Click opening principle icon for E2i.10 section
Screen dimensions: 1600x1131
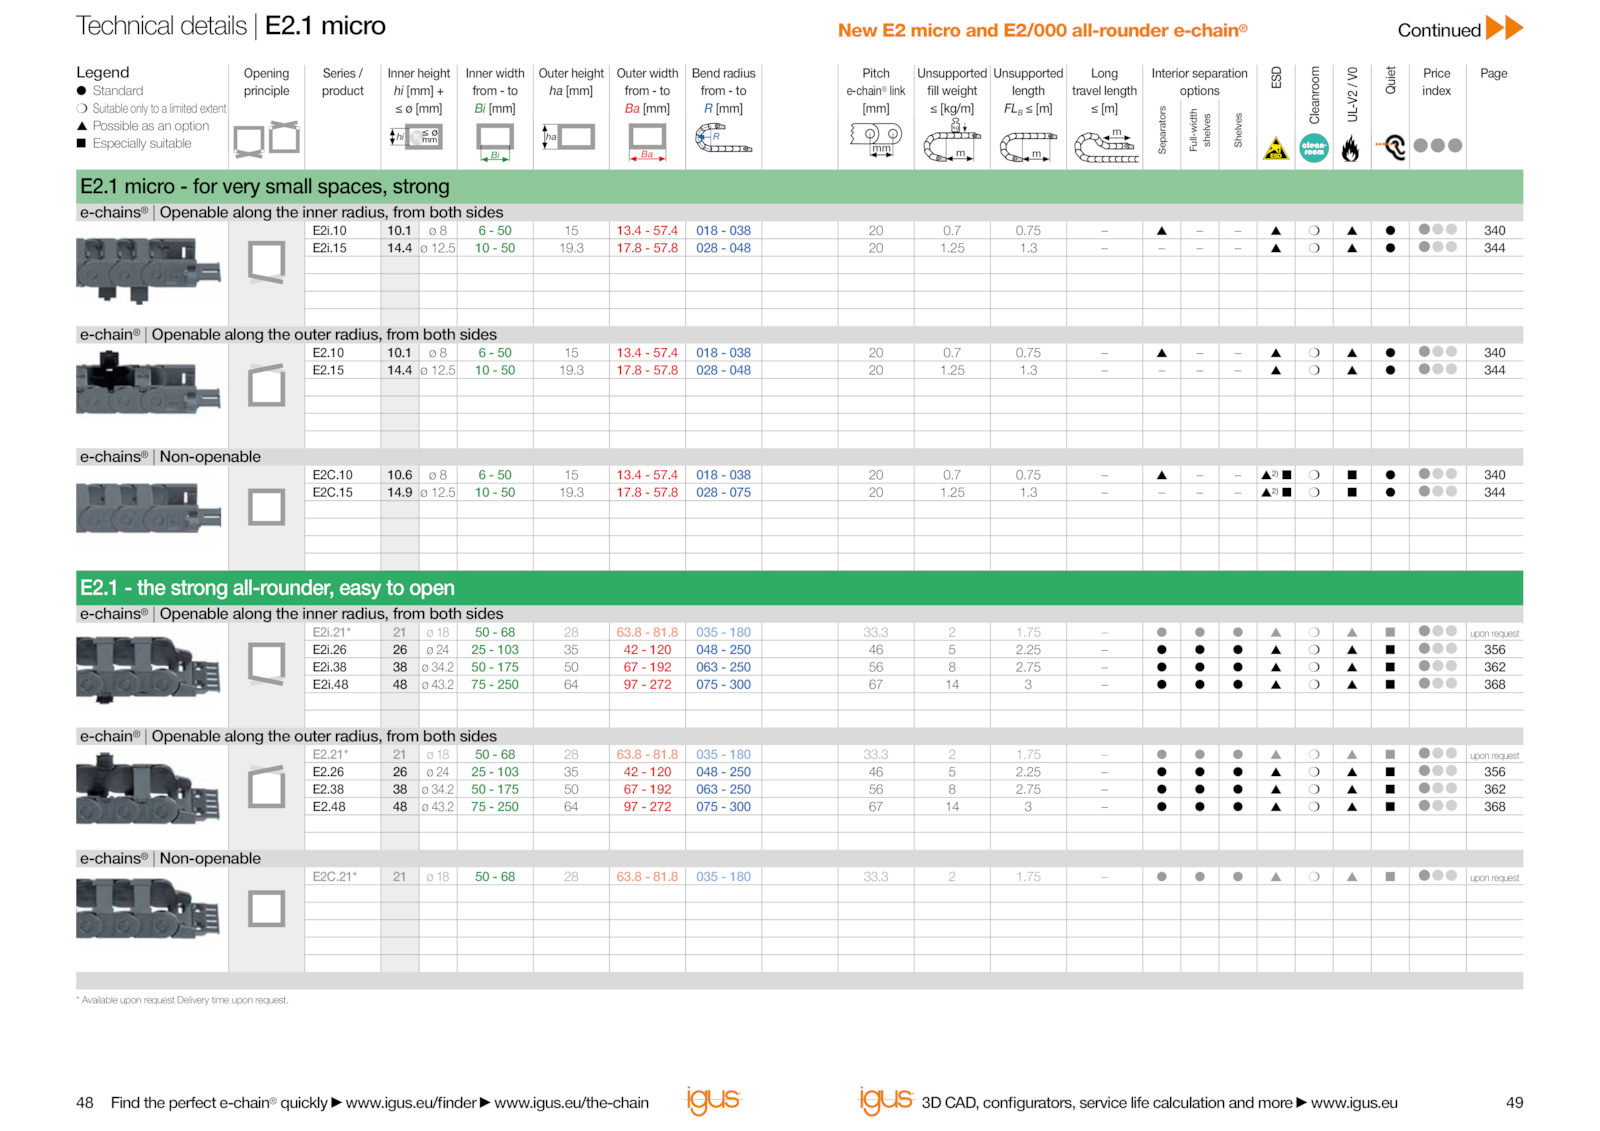coord(266,263)
